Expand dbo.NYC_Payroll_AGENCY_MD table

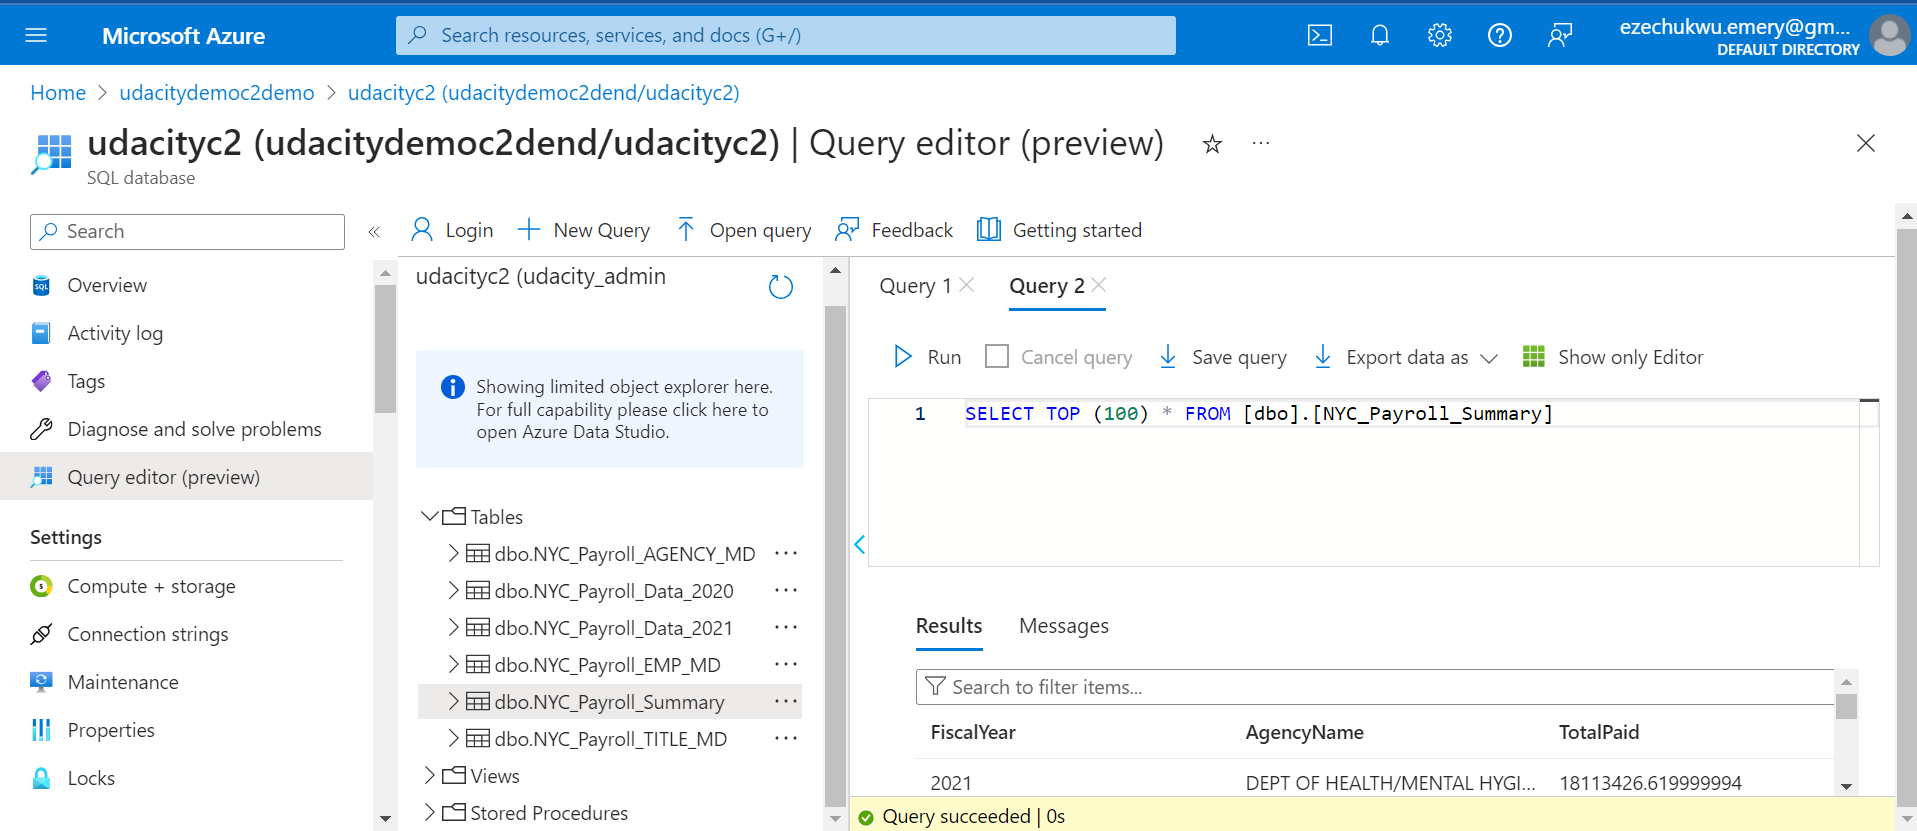pos(453,553)
